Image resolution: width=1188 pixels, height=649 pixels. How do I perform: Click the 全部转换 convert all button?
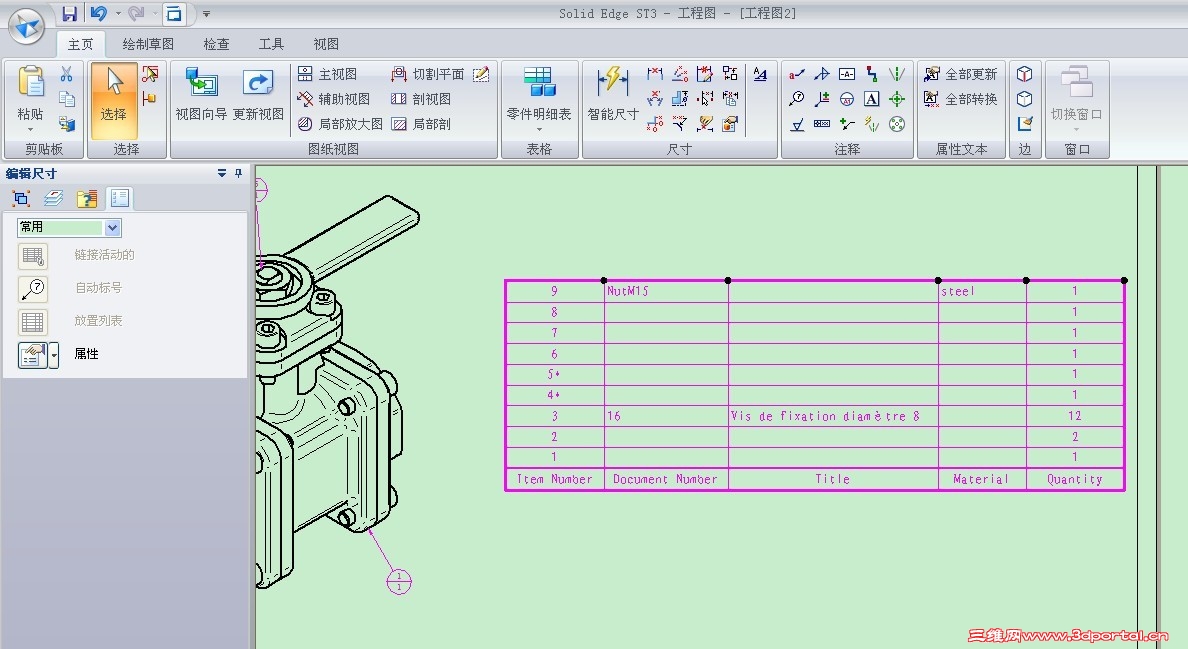961,99
